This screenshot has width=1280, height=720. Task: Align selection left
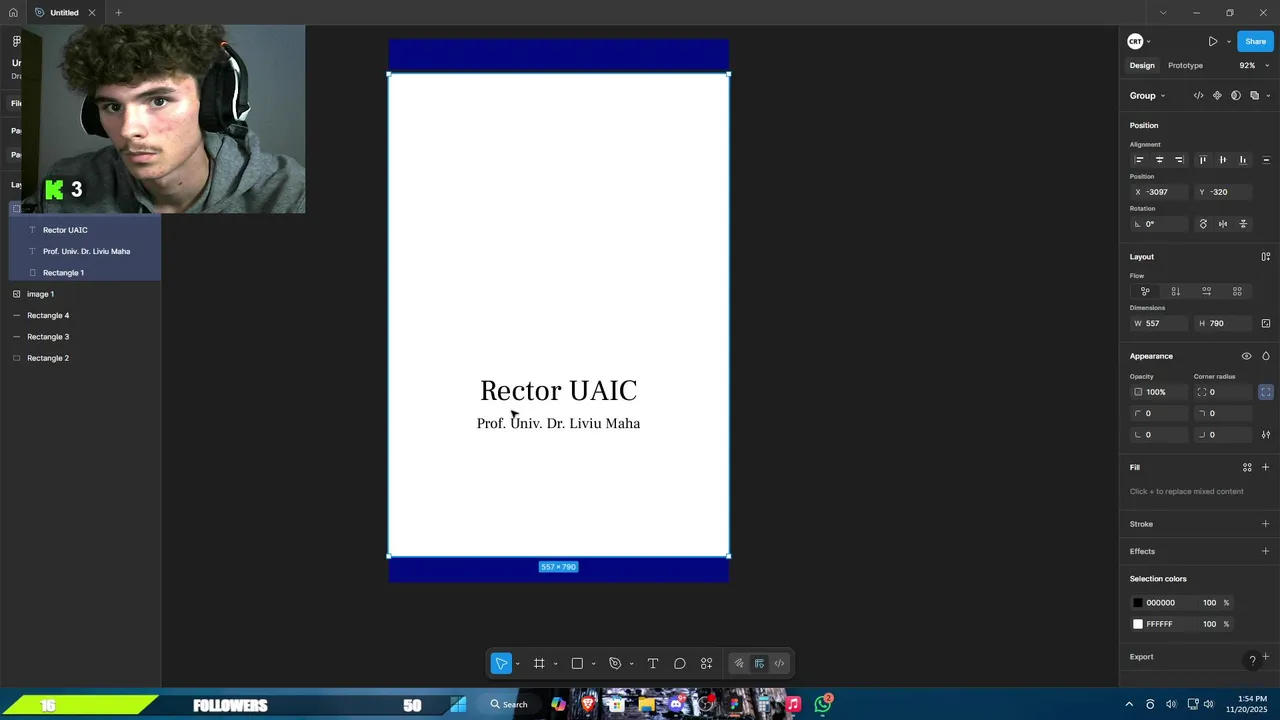[x=1139, y=160]
